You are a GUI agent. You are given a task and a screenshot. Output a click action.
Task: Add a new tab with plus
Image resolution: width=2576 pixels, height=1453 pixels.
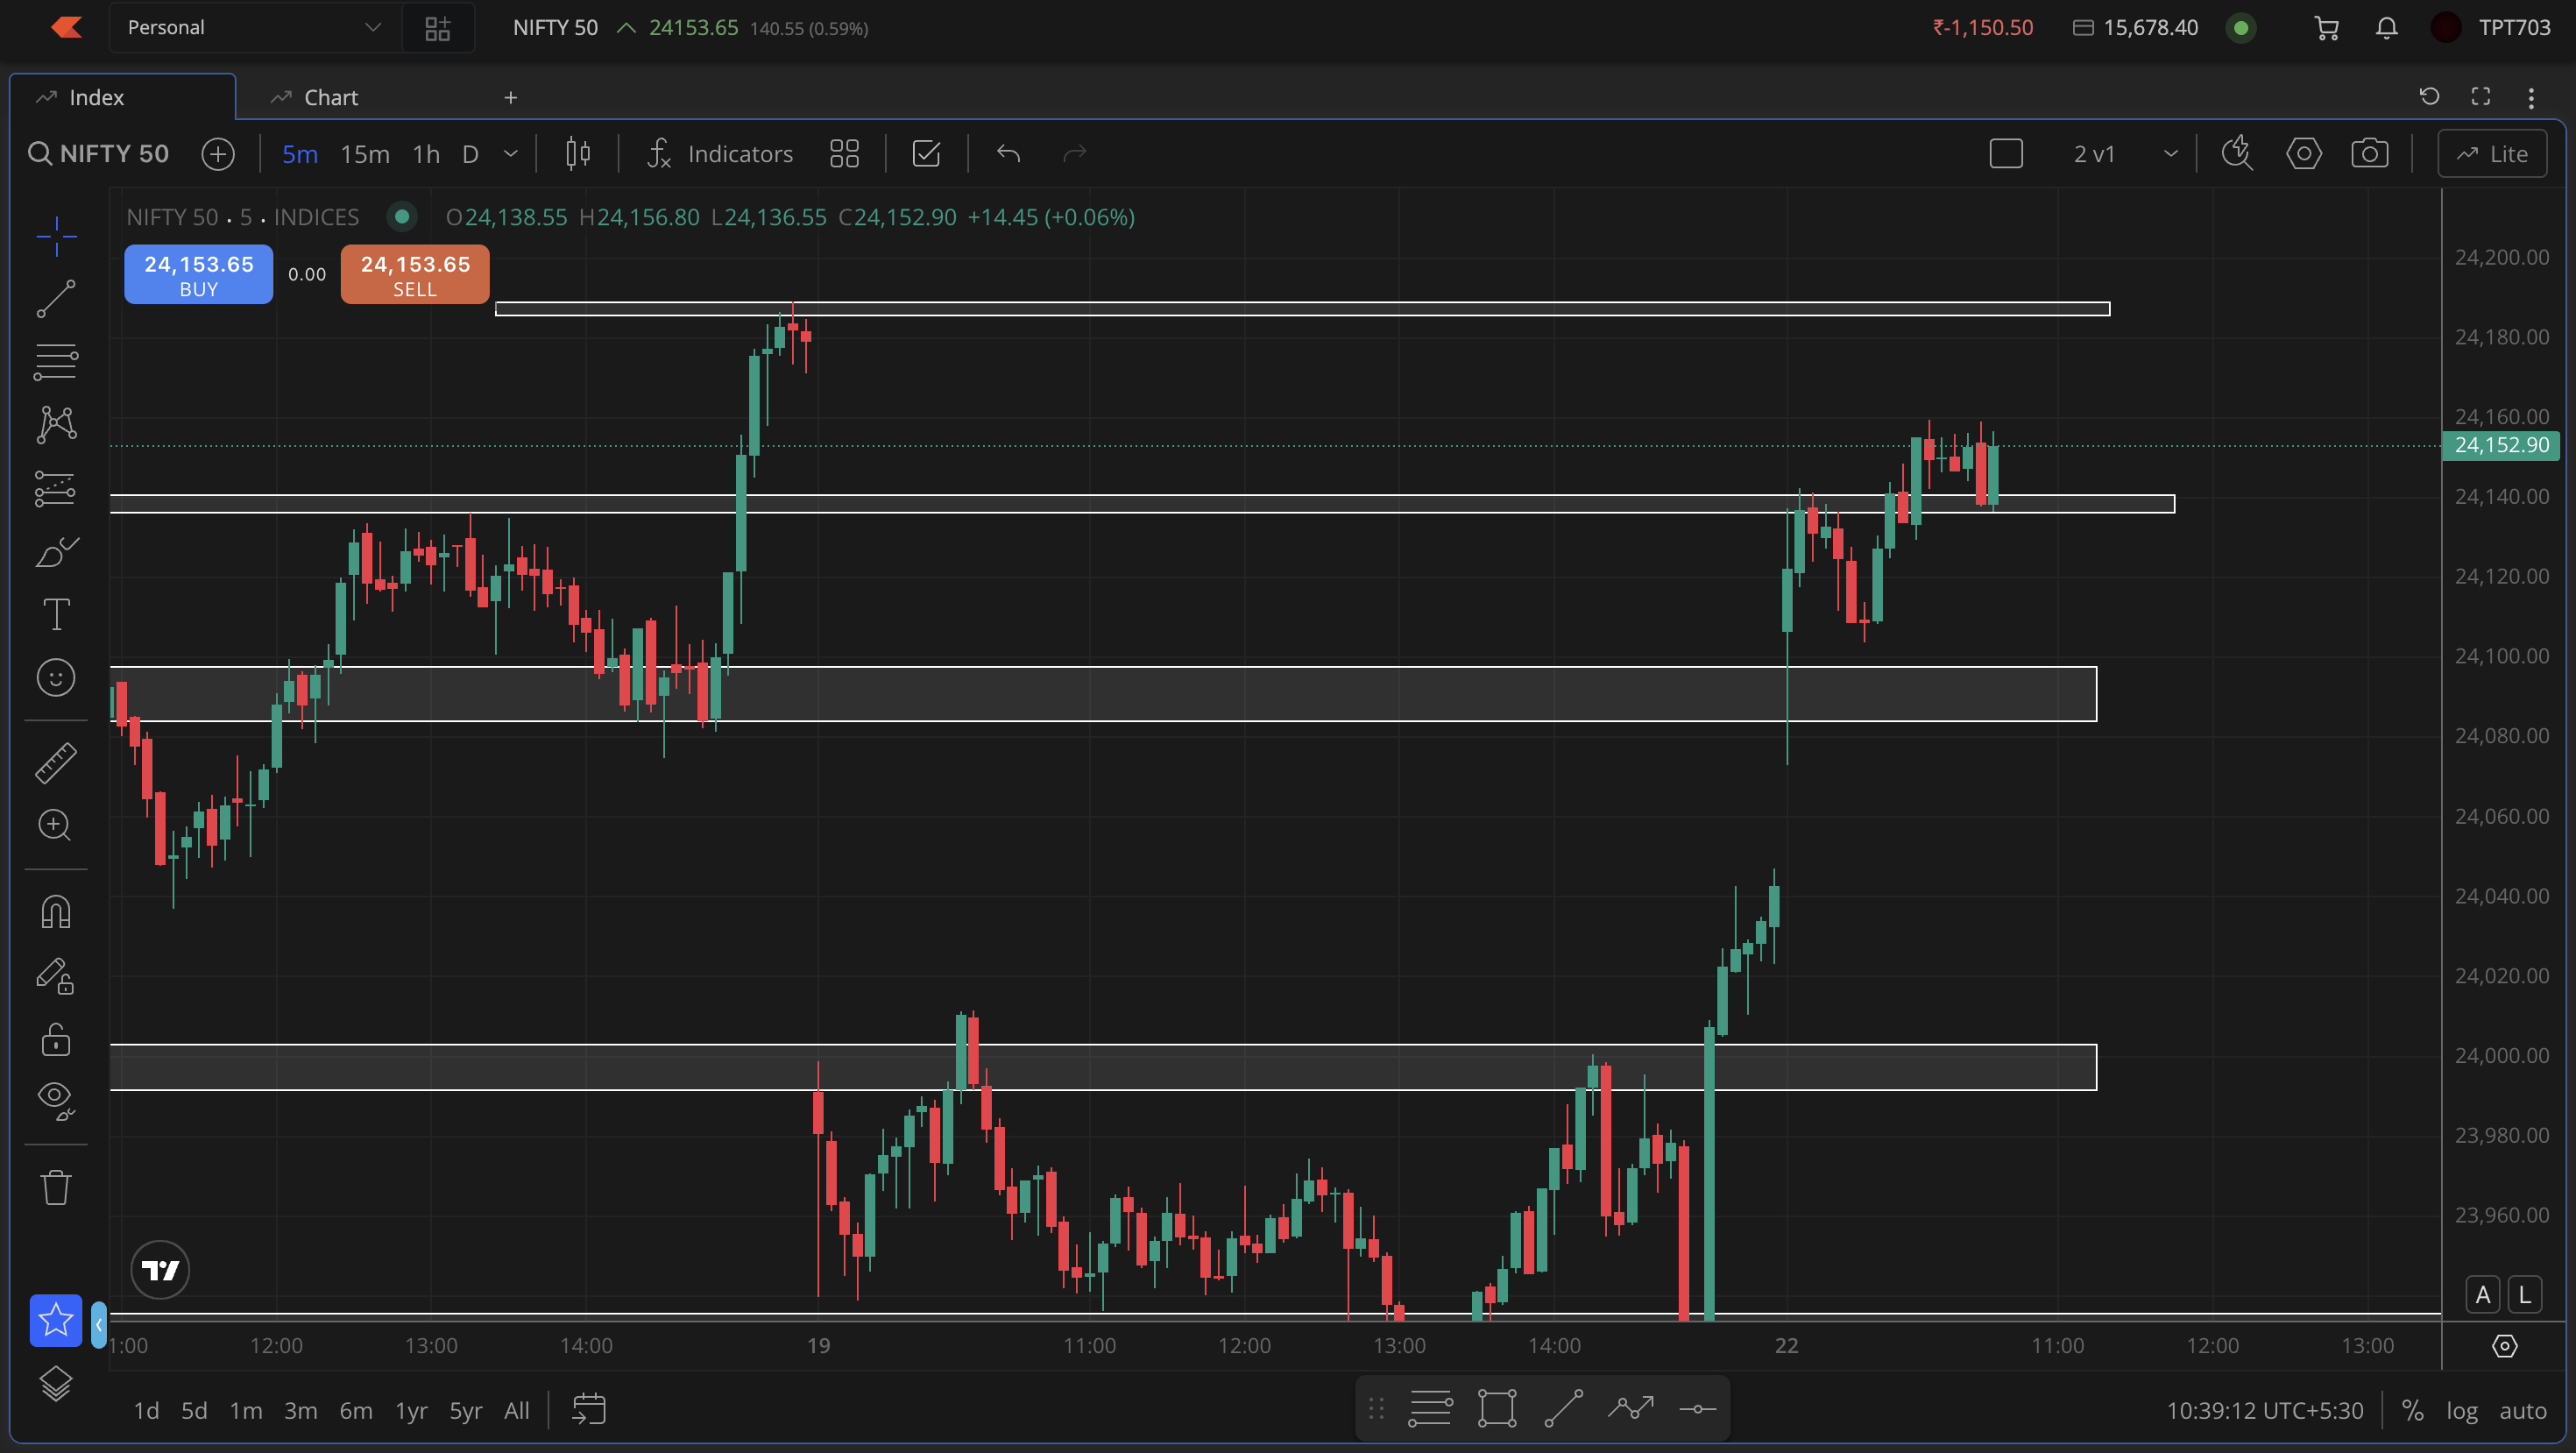511,97
